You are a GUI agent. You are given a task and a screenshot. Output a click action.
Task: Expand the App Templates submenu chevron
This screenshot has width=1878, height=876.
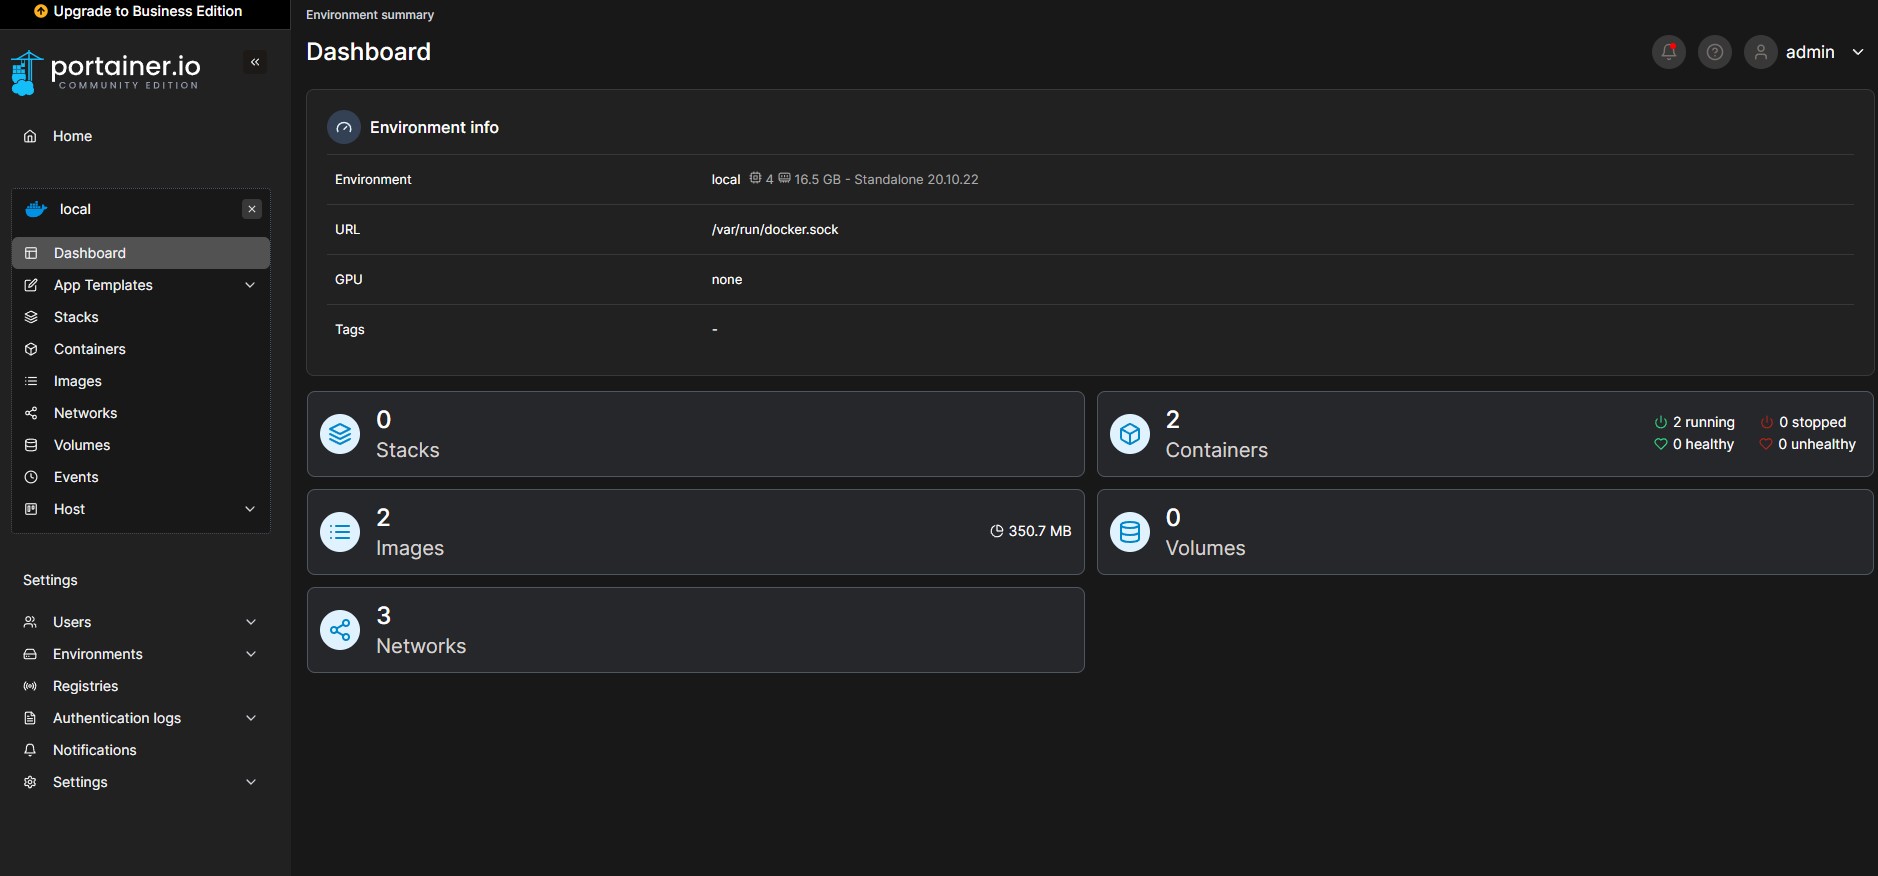click(250, 285)
